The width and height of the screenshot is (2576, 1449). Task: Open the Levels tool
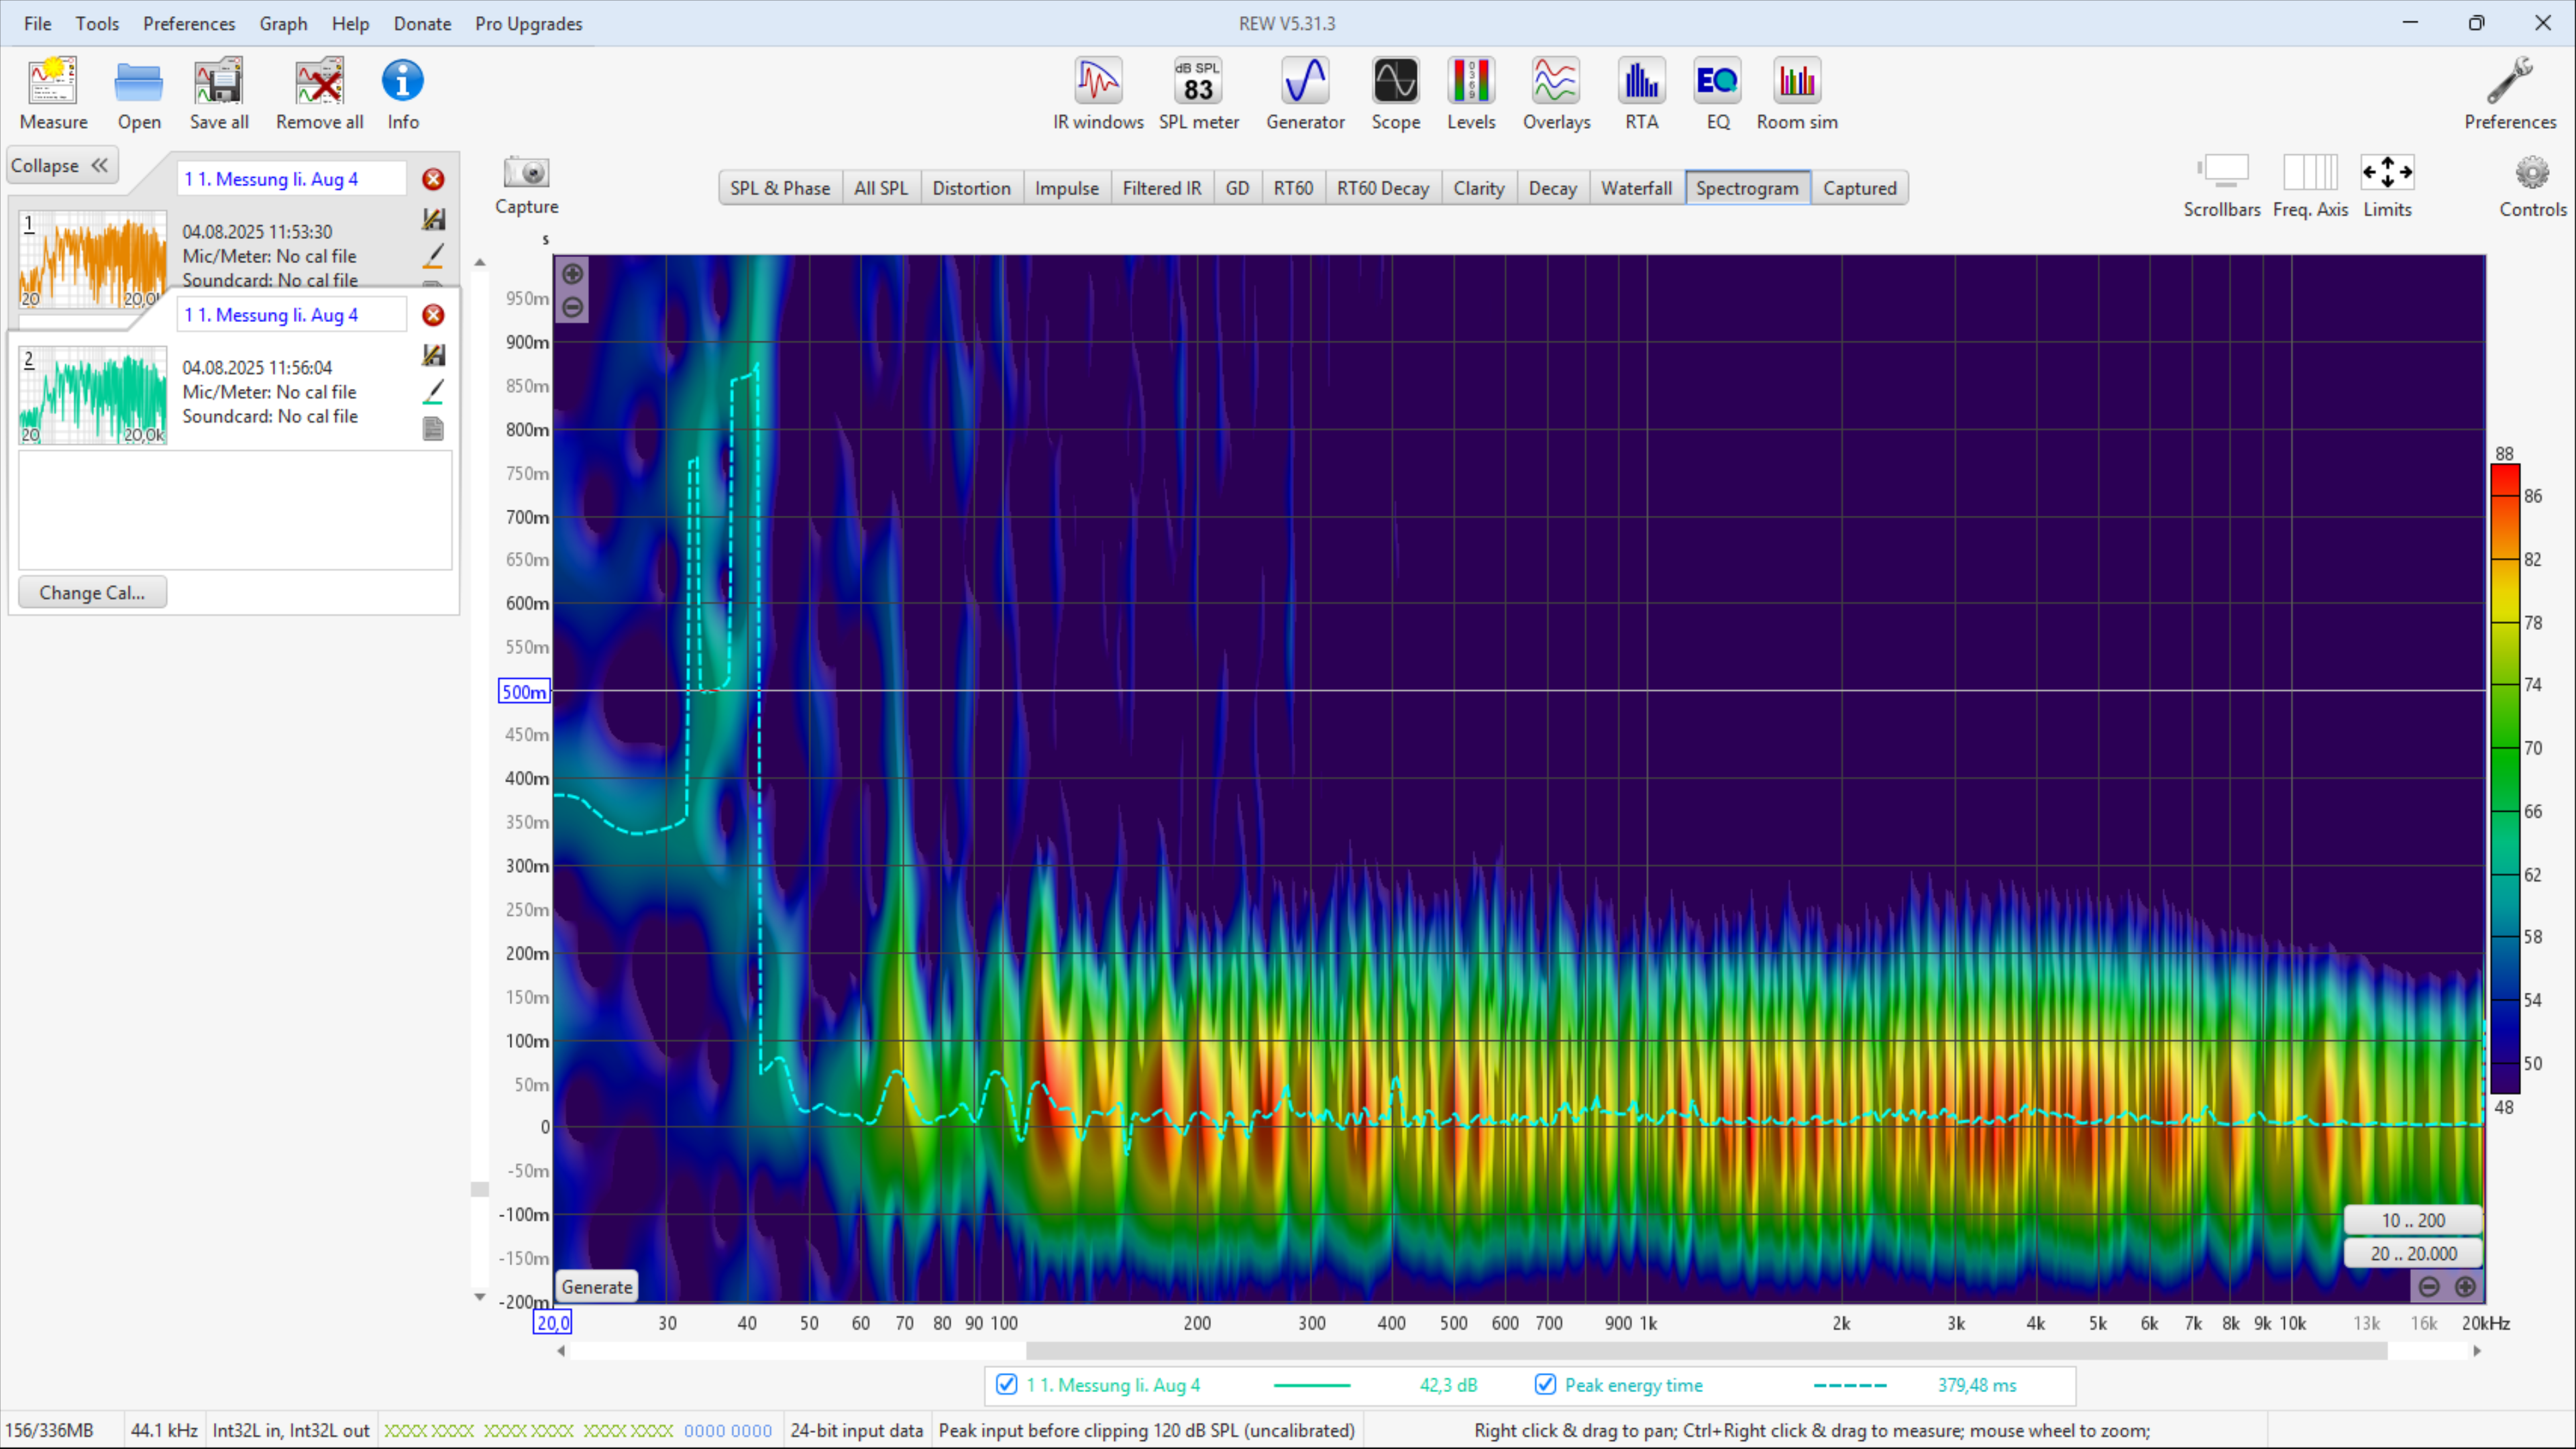tap(1471, 93)
